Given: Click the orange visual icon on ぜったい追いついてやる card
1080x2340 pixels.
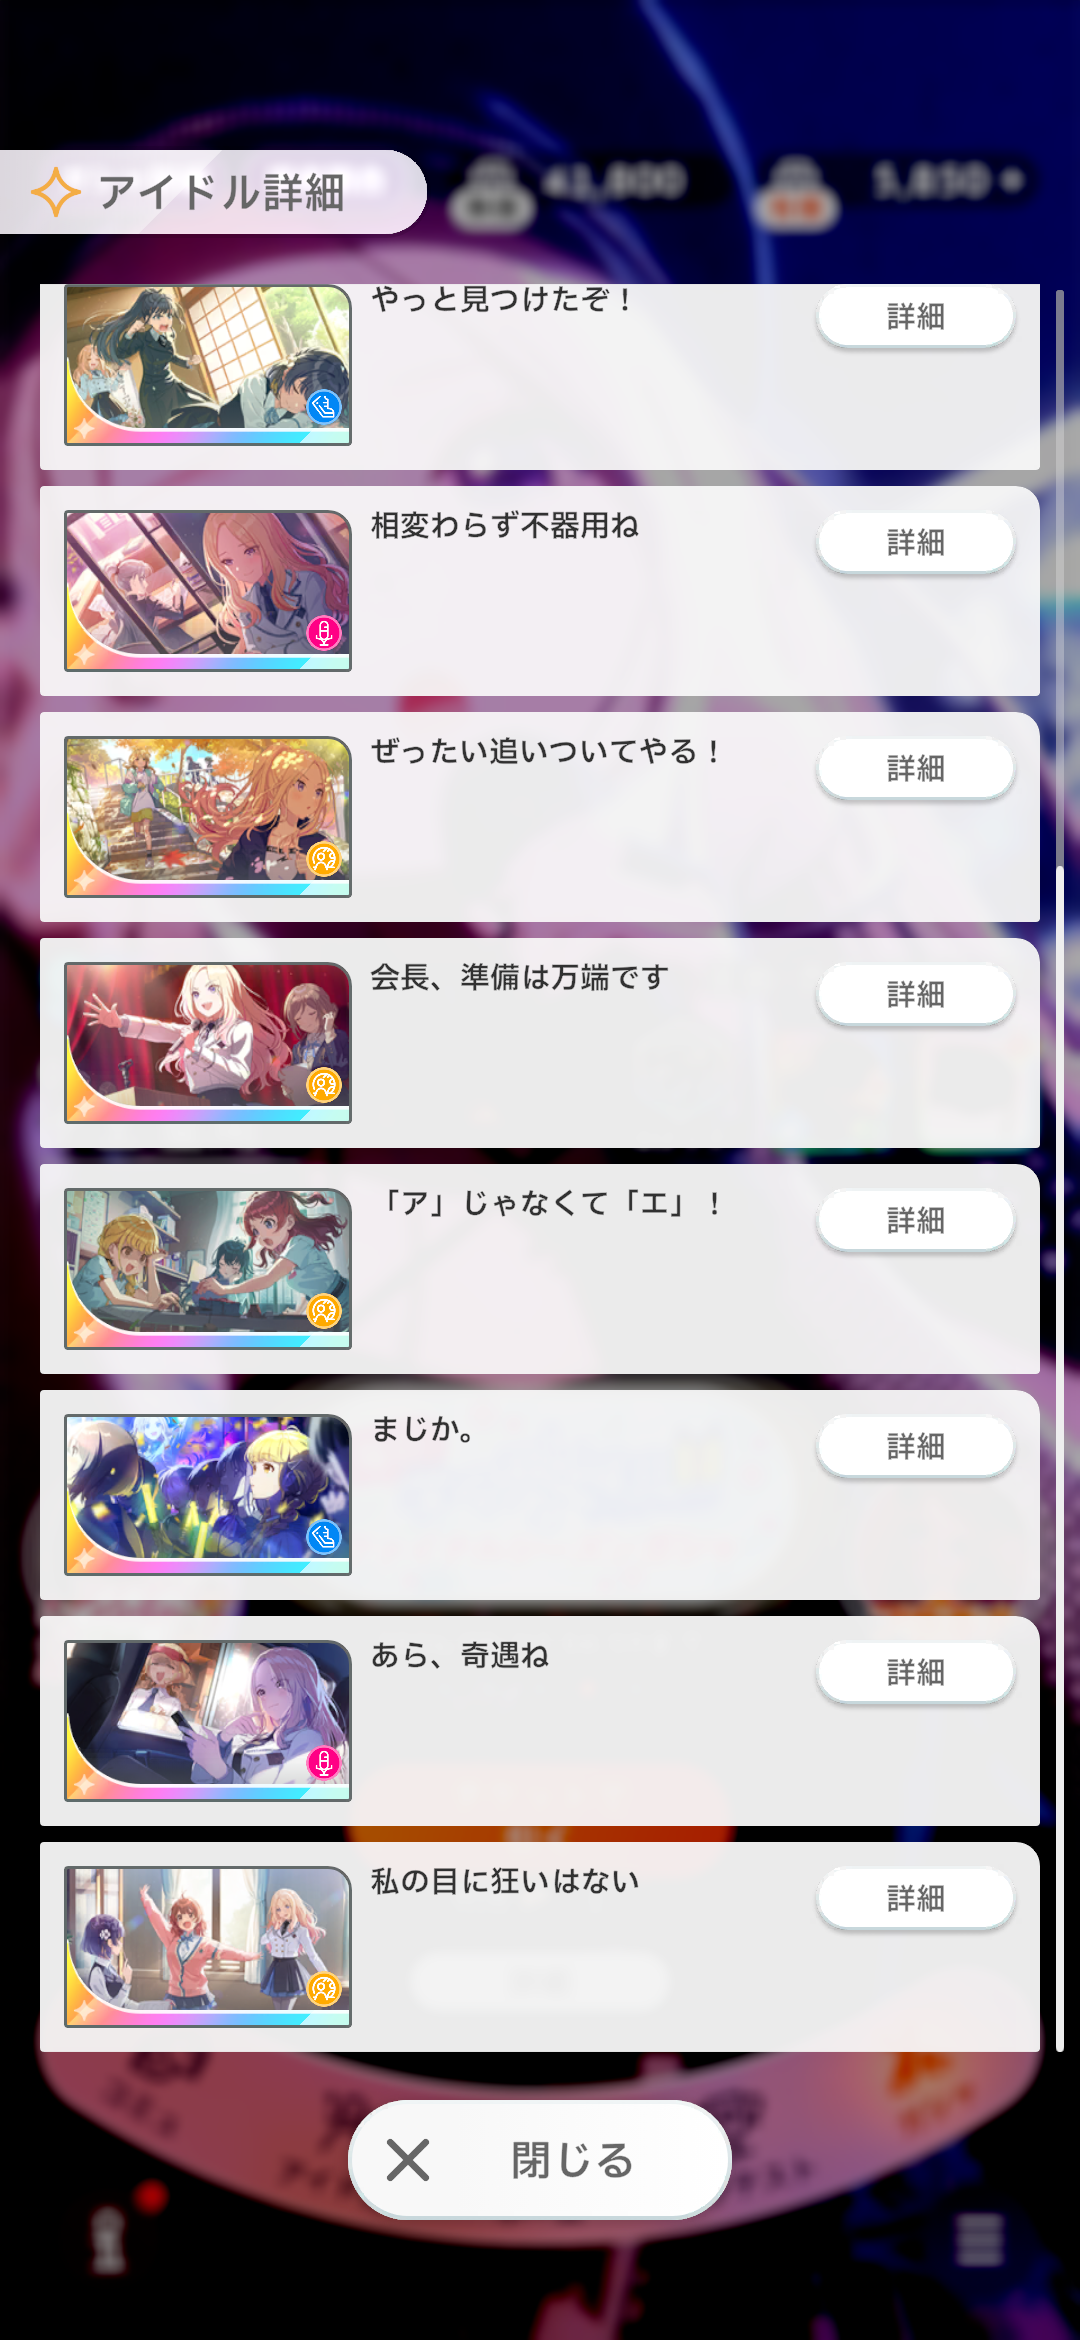Looking at the screenshot, I should click(324, 859).
